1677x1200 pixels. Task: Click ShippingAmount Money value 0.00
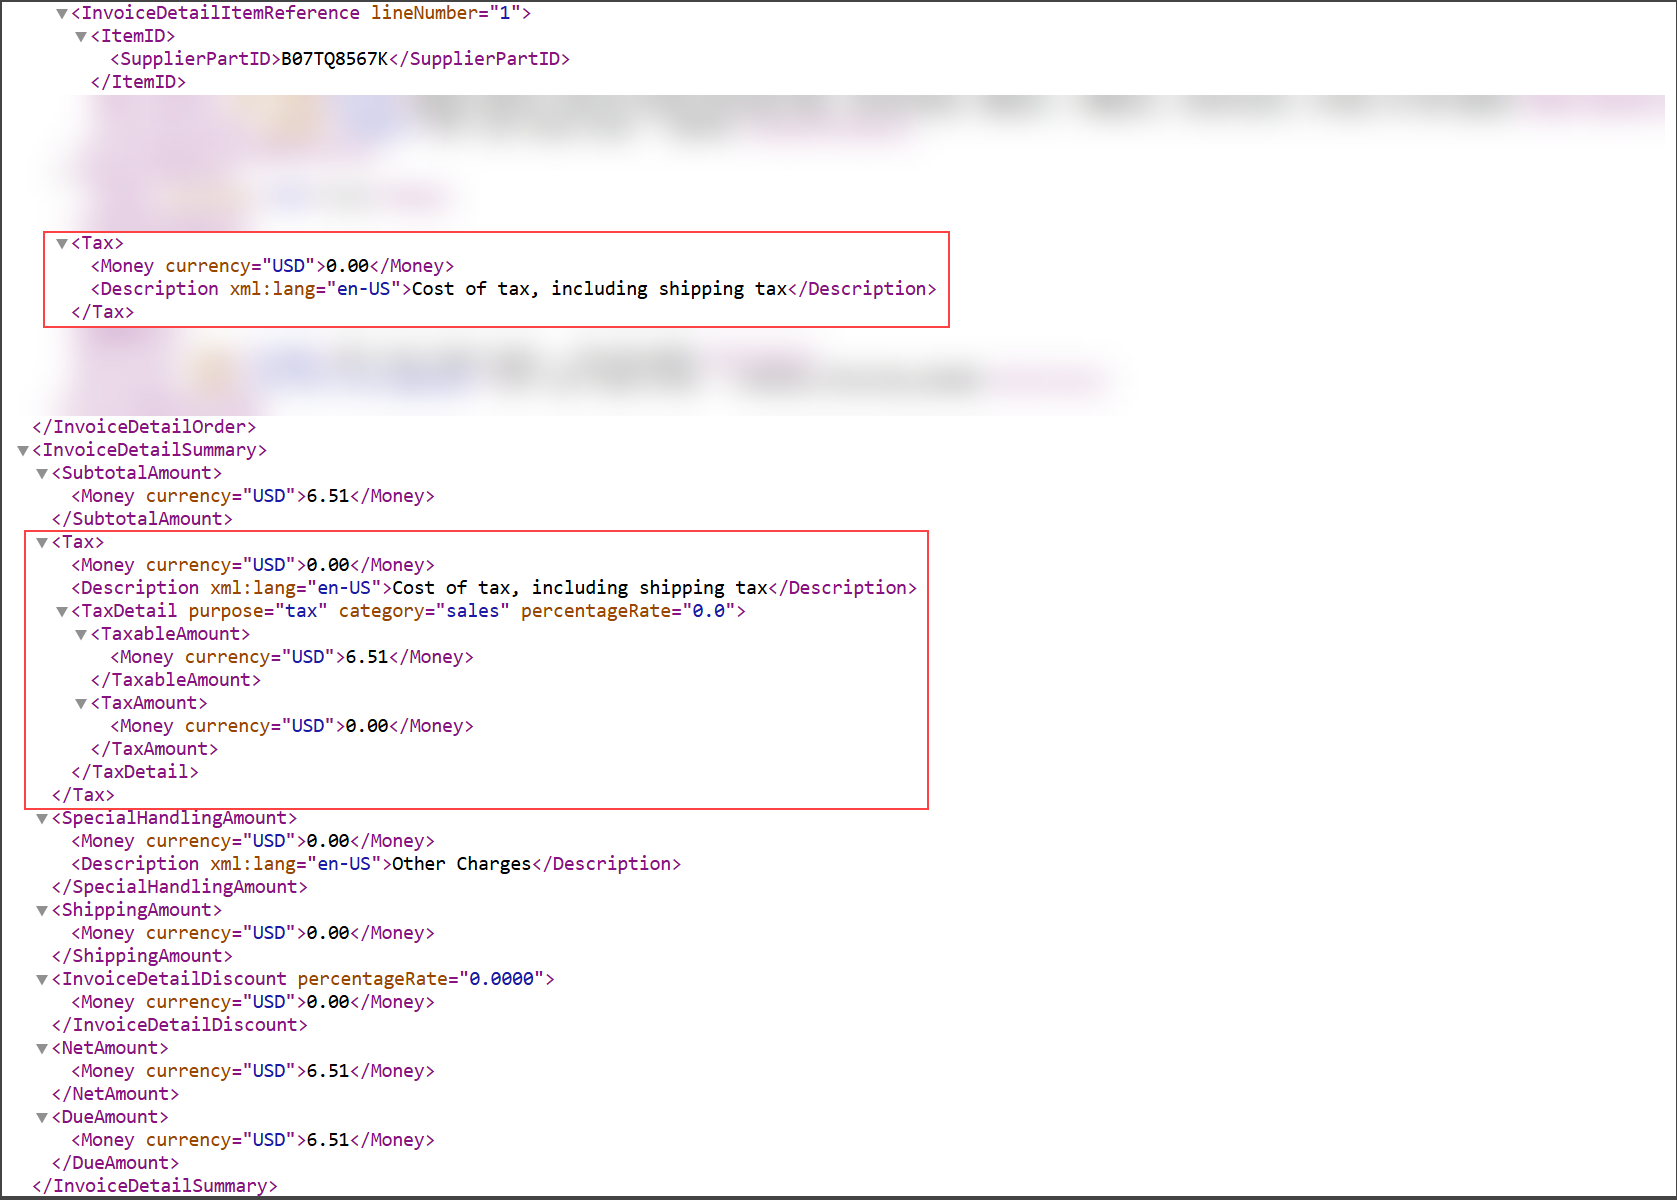pyautogui.click(x=328, y=933)
